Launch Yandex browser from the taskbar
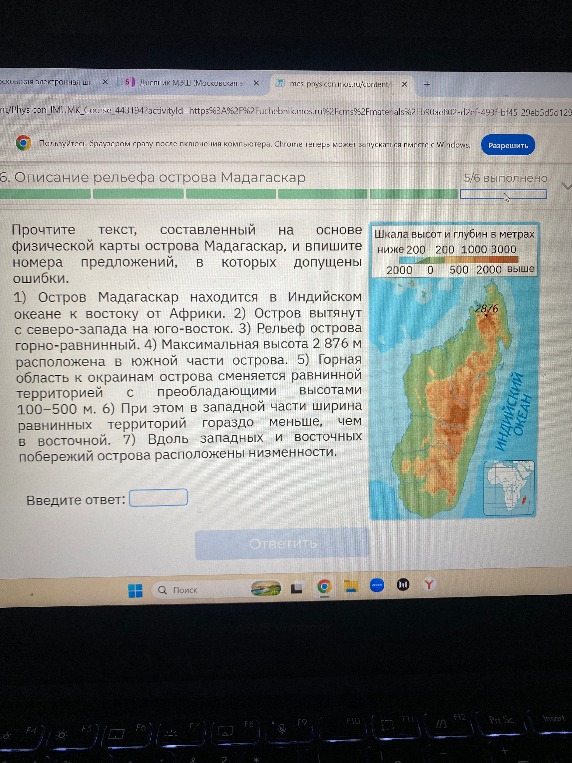Screen dimensions: 572x763 pyautogui.click(x=428, y=583)
